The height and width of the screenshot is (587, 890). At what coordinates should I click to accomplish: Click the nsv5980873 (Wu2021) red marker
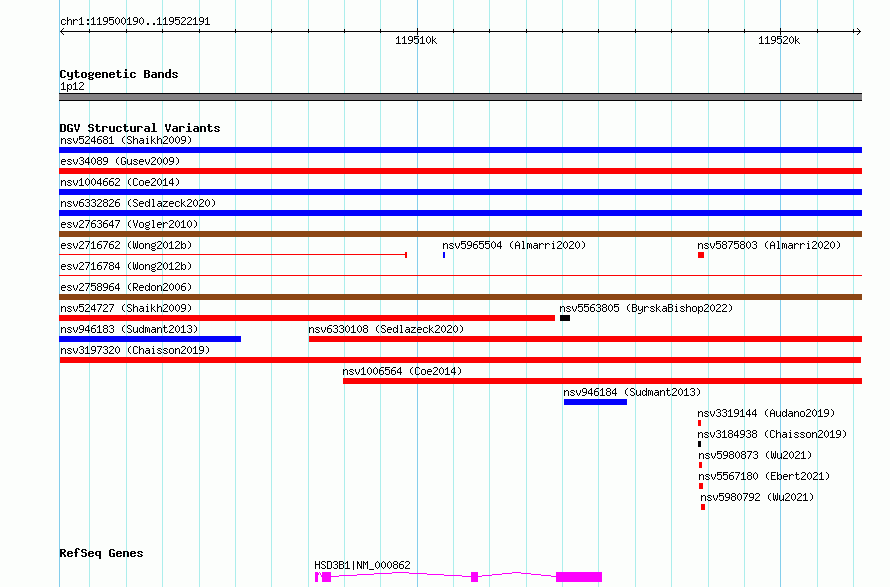700,465
